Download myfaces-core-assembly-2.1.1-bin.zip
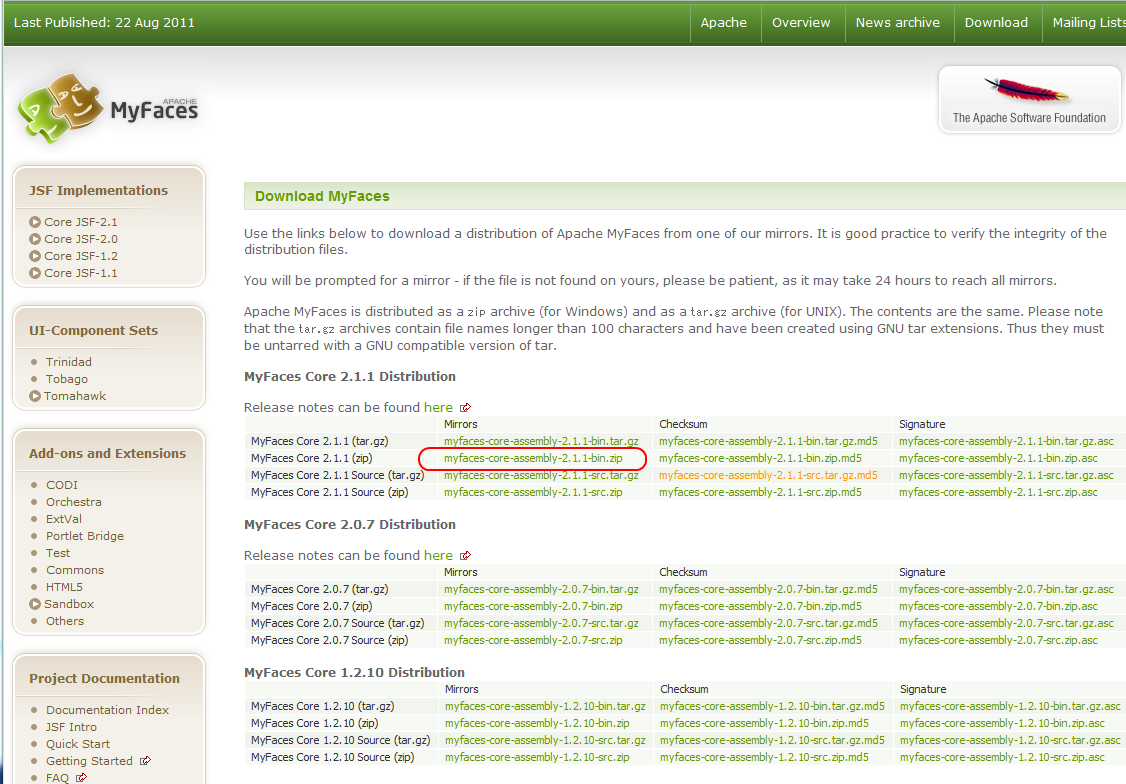Viewport: 1126px width, 784px height. [533, 458]
